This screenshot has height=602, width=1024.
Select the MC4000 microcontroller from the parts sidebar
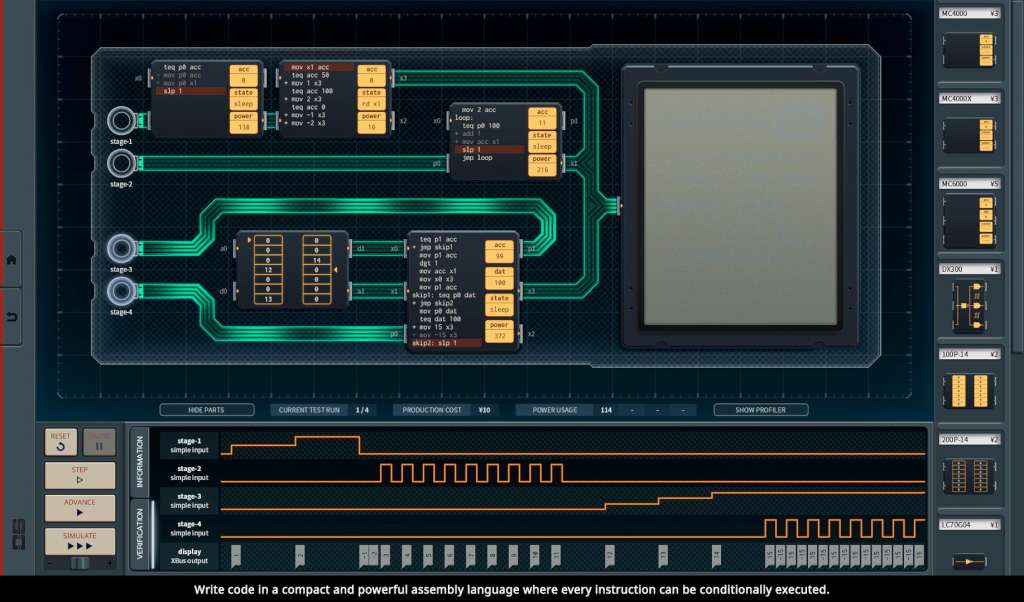click(x=968, y=52)
